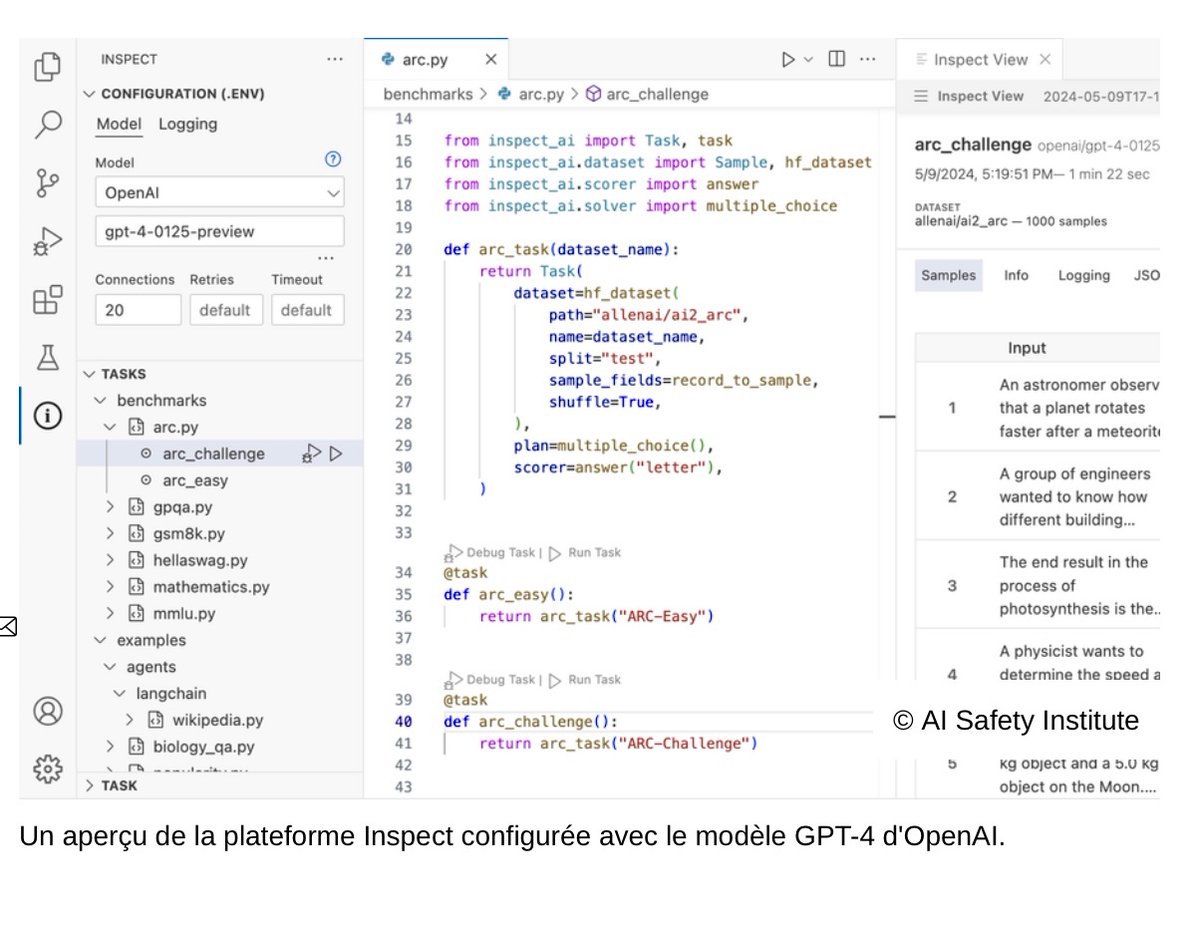Viewport: 1200px width, 926px height.
Task: Click the gpt-4-0125-preview model name field
Action: click(220, 232)
